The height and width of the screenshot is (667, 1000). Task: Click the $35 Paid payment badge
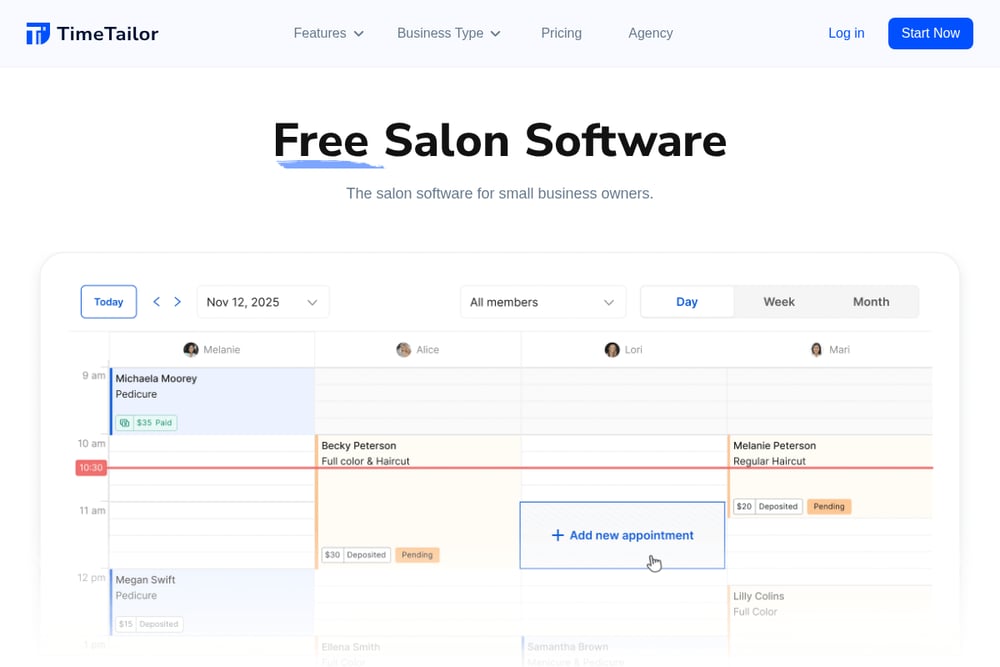pos(147,422)
